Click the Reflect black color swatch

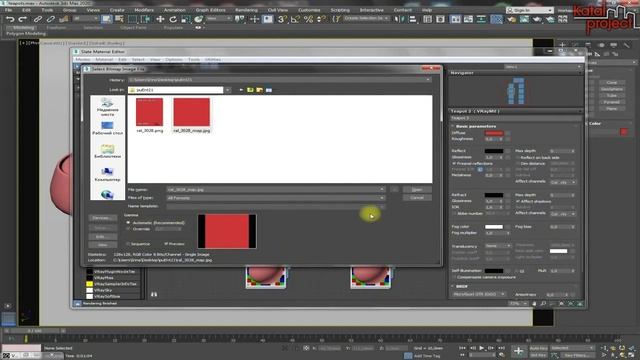(494, 151)
